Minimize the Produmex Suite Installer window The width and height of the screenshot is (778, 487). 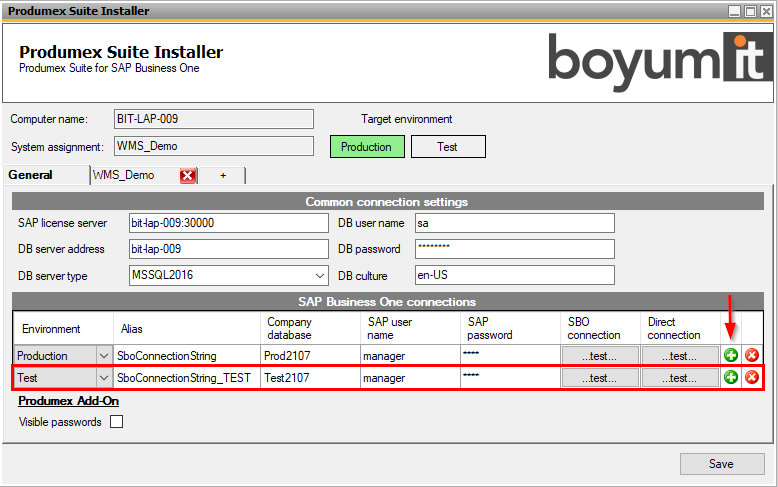[x=733, y=11]
